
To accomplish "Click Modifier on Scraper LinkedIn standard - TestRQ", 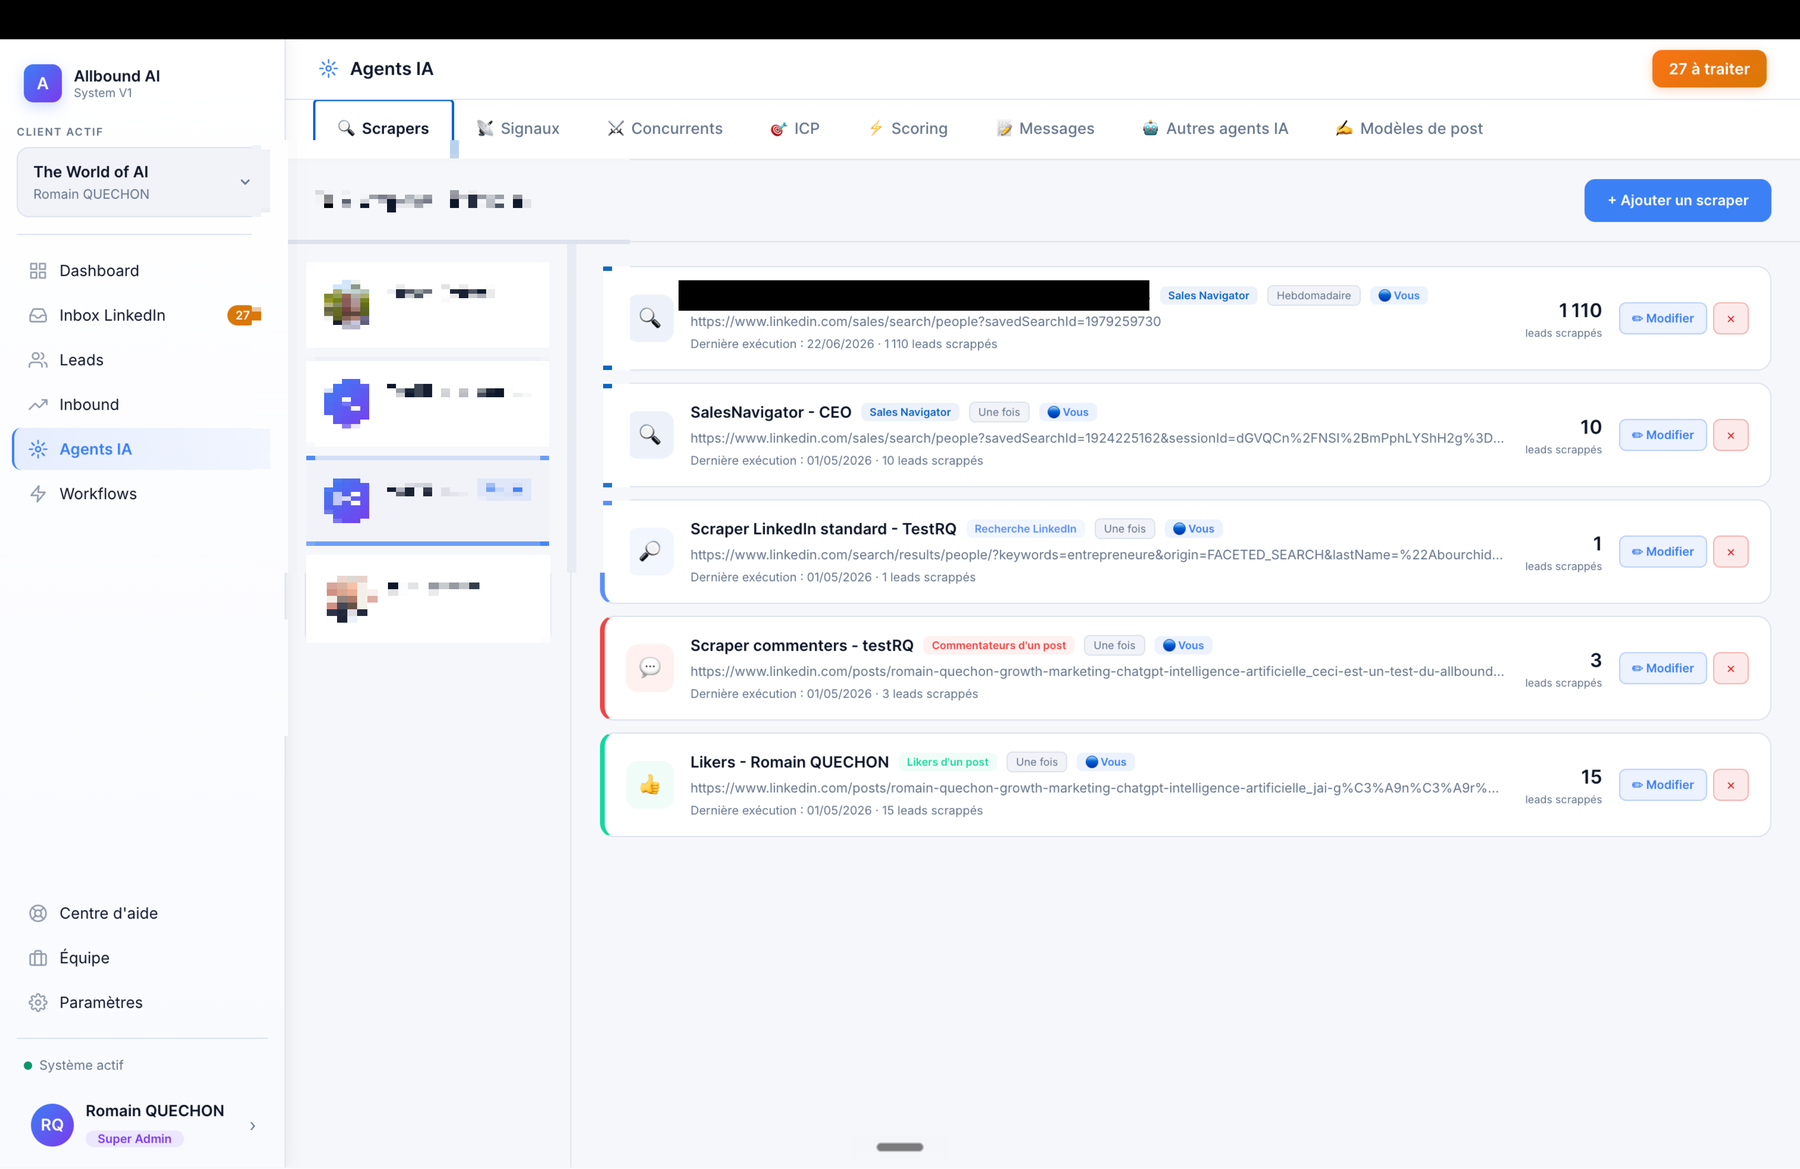I will click(1662, 552).
